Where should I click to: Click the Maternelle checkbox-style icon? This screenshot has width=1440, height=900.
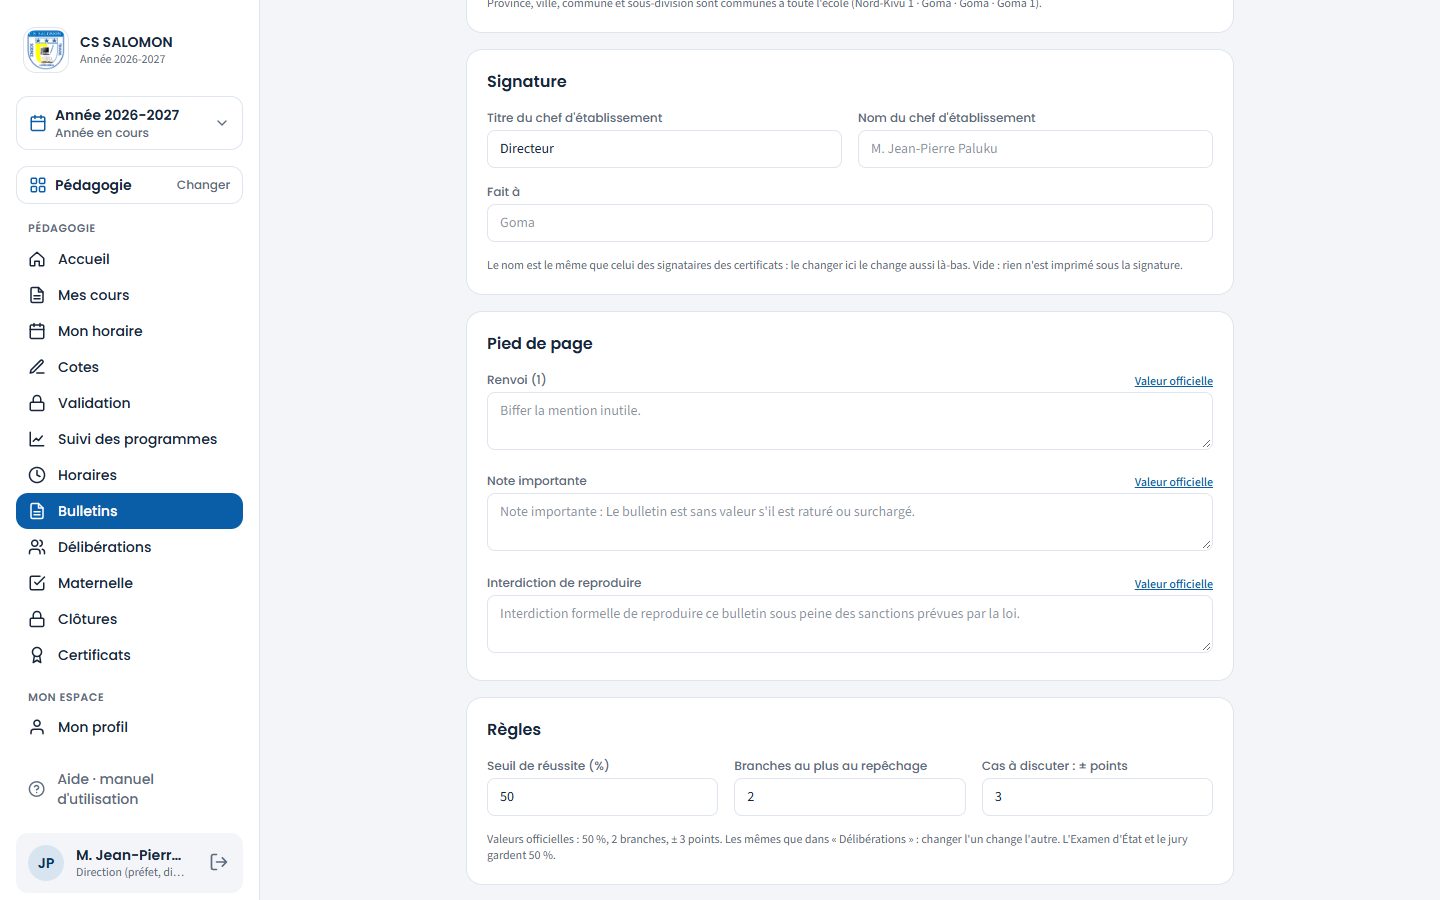pos(37,583)
